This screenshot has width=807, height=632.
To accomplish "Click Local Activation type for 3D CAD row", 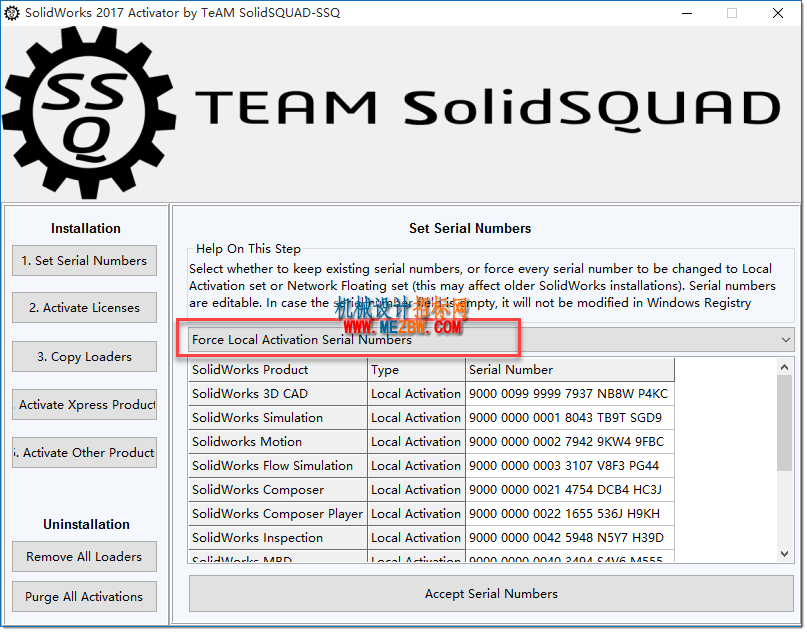I will coord(416,394).
